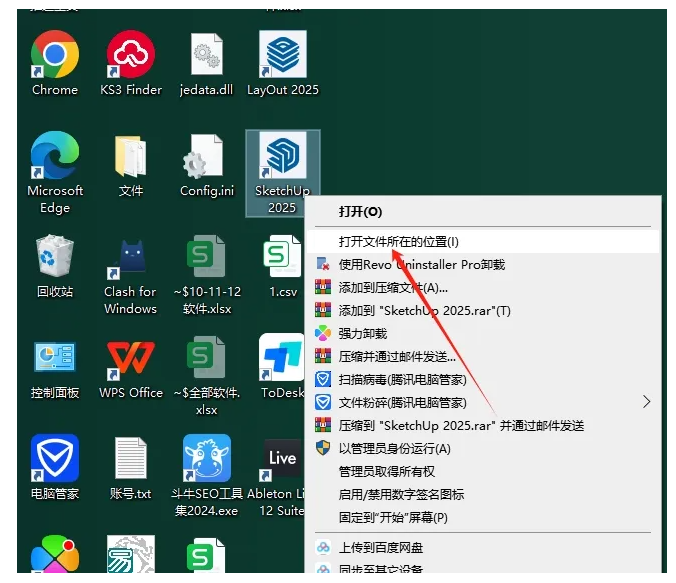Select the Clash for Windows shortcut
Viewport: 676px width, 583px height.
coord(131,276)
